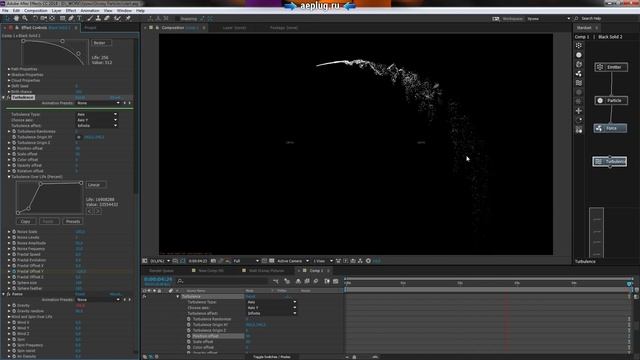Viewport: 640px width, 360px height.
Task: Click the Bezier interpolation button
Action: pyautogui.click(x=100, y=43)
